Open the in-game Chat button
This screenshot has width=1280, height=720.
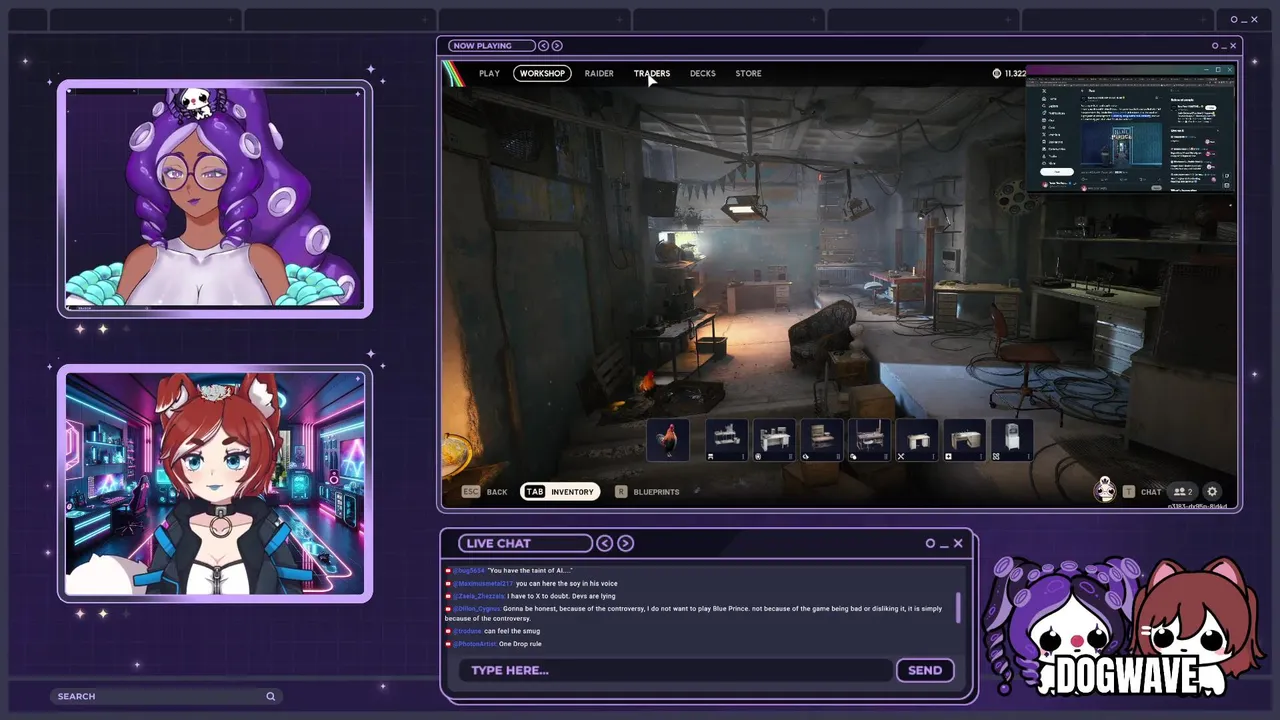click(x=1142, y=491)
